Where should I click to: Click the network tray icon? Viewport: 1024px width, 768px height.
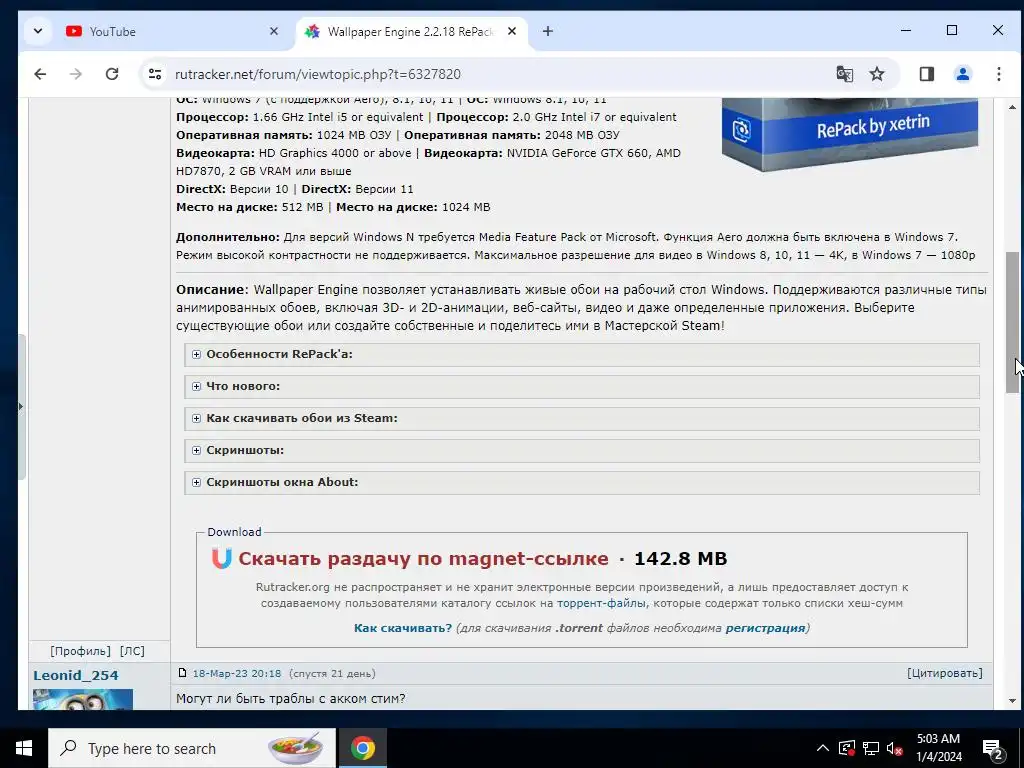[871, 748]
